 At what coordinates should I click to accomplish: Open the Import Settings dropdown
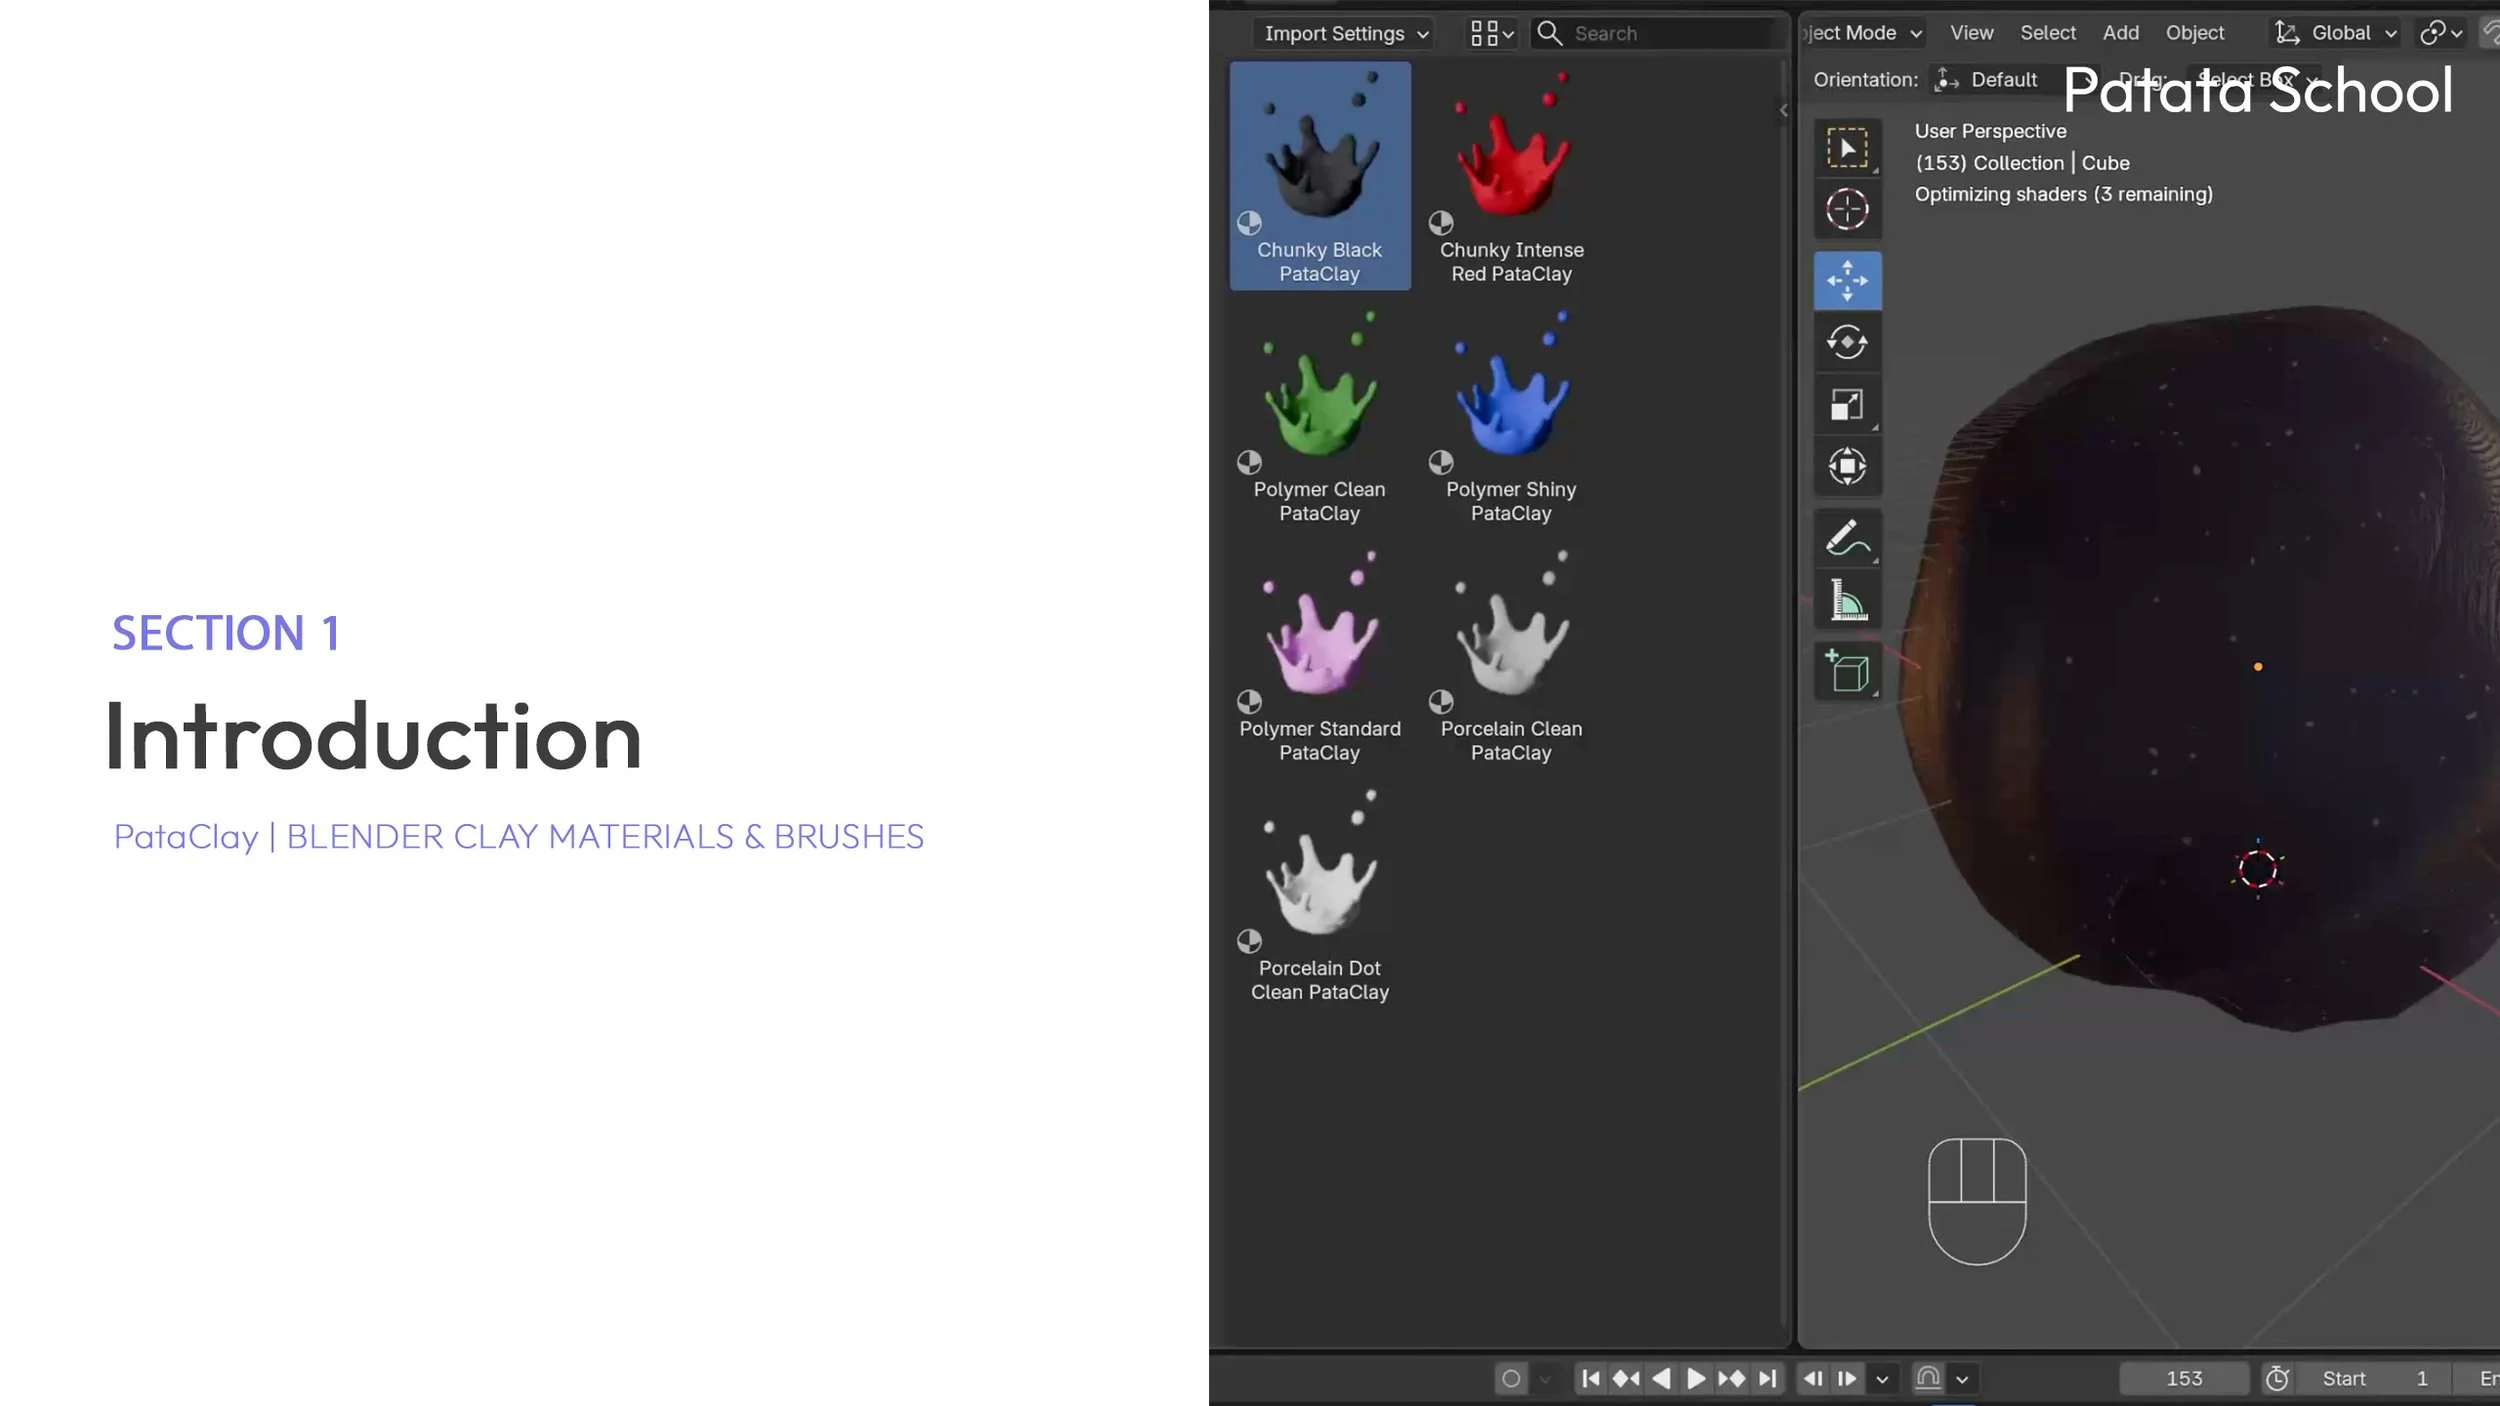(x=1345, y=34)
